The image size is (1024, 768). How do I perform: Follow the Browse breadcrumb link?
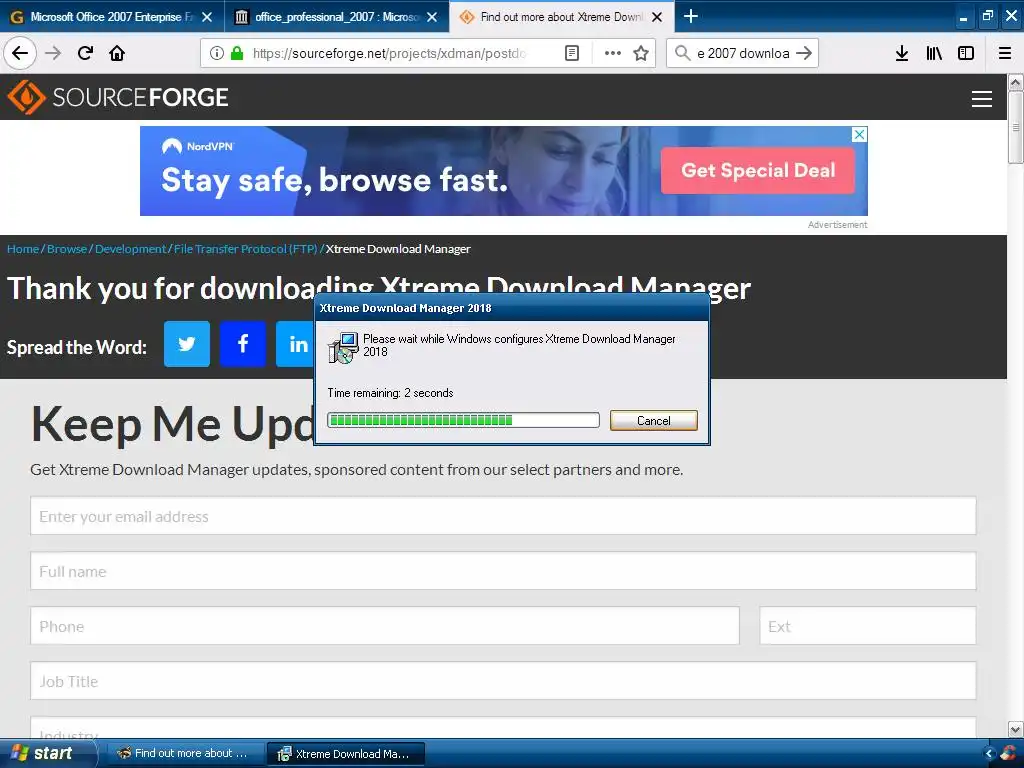click(67, 249)
